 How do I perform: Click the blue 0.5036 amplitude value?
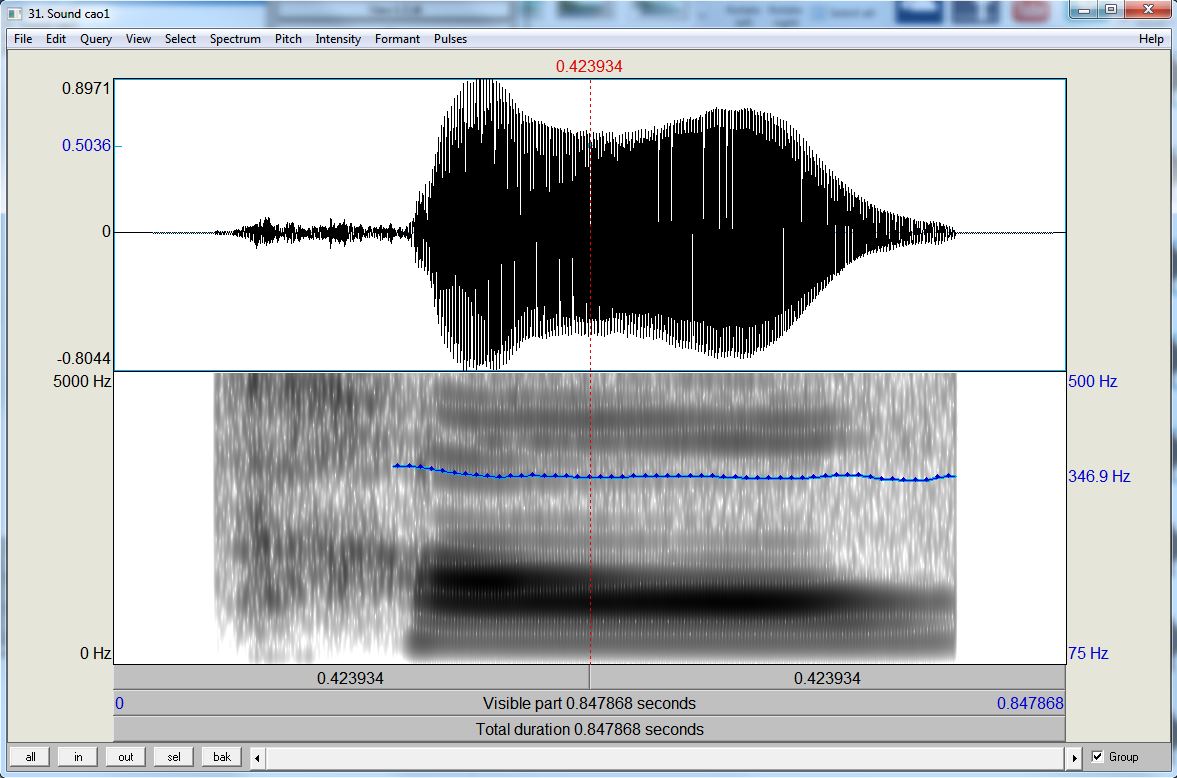[x=86, y=146]
